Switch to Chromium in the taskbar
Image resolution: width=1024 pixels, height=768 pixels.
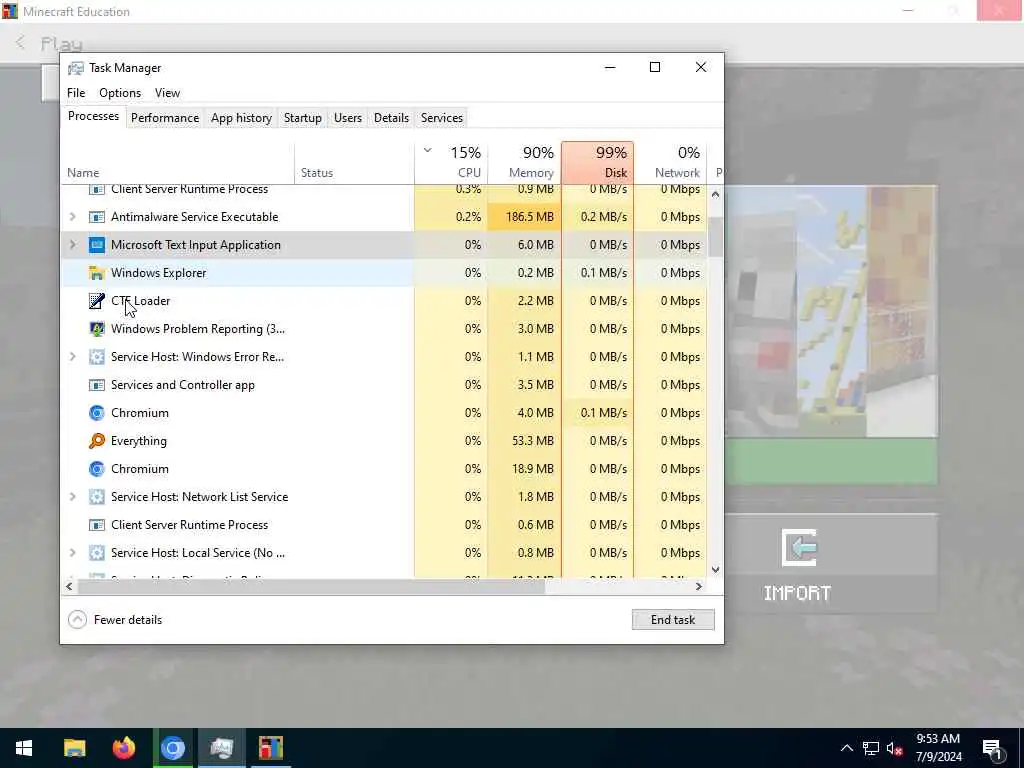[x=173, y=748]
